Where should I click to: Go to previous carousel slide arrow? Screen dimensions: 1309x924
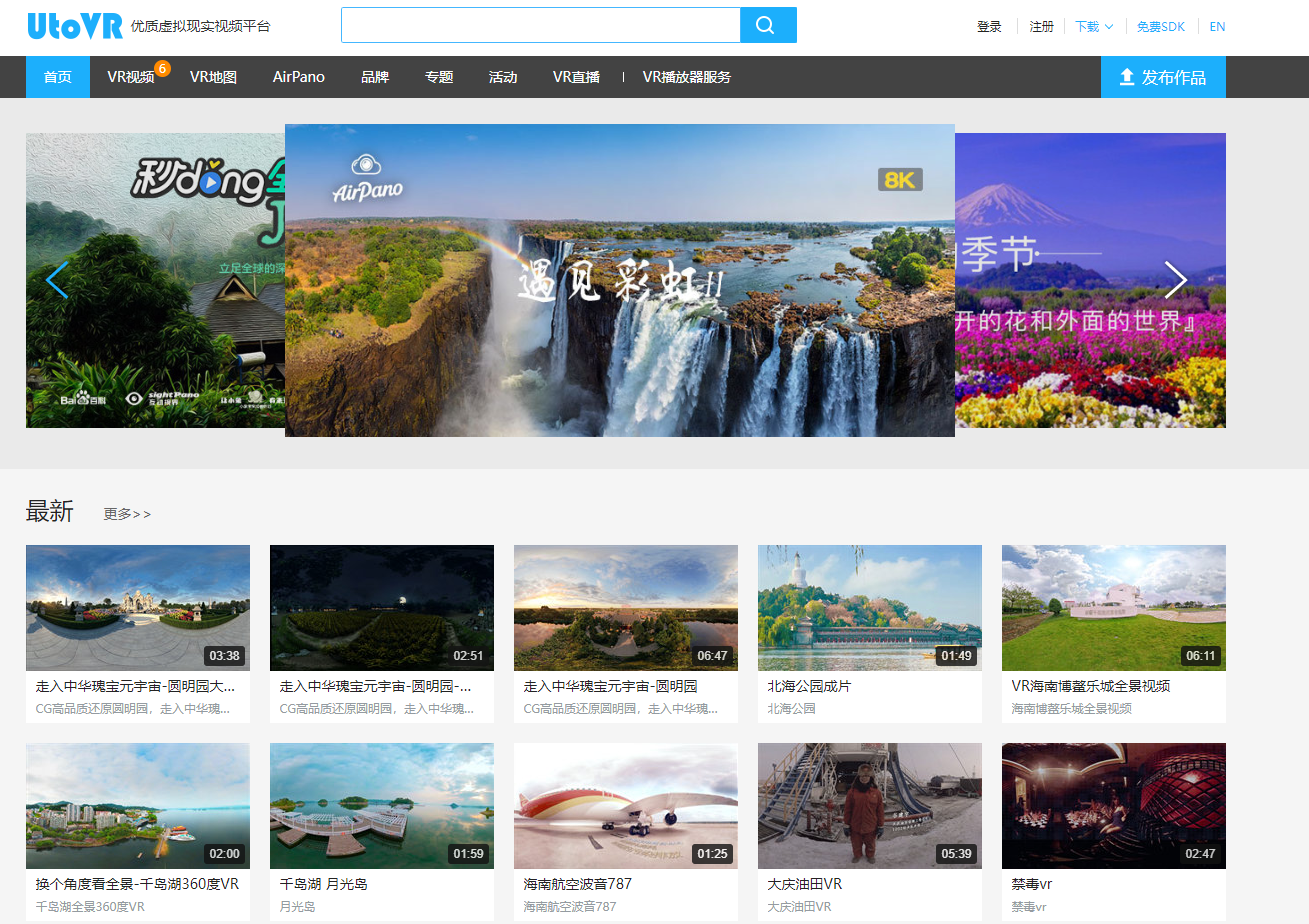(x=57, y=280)
